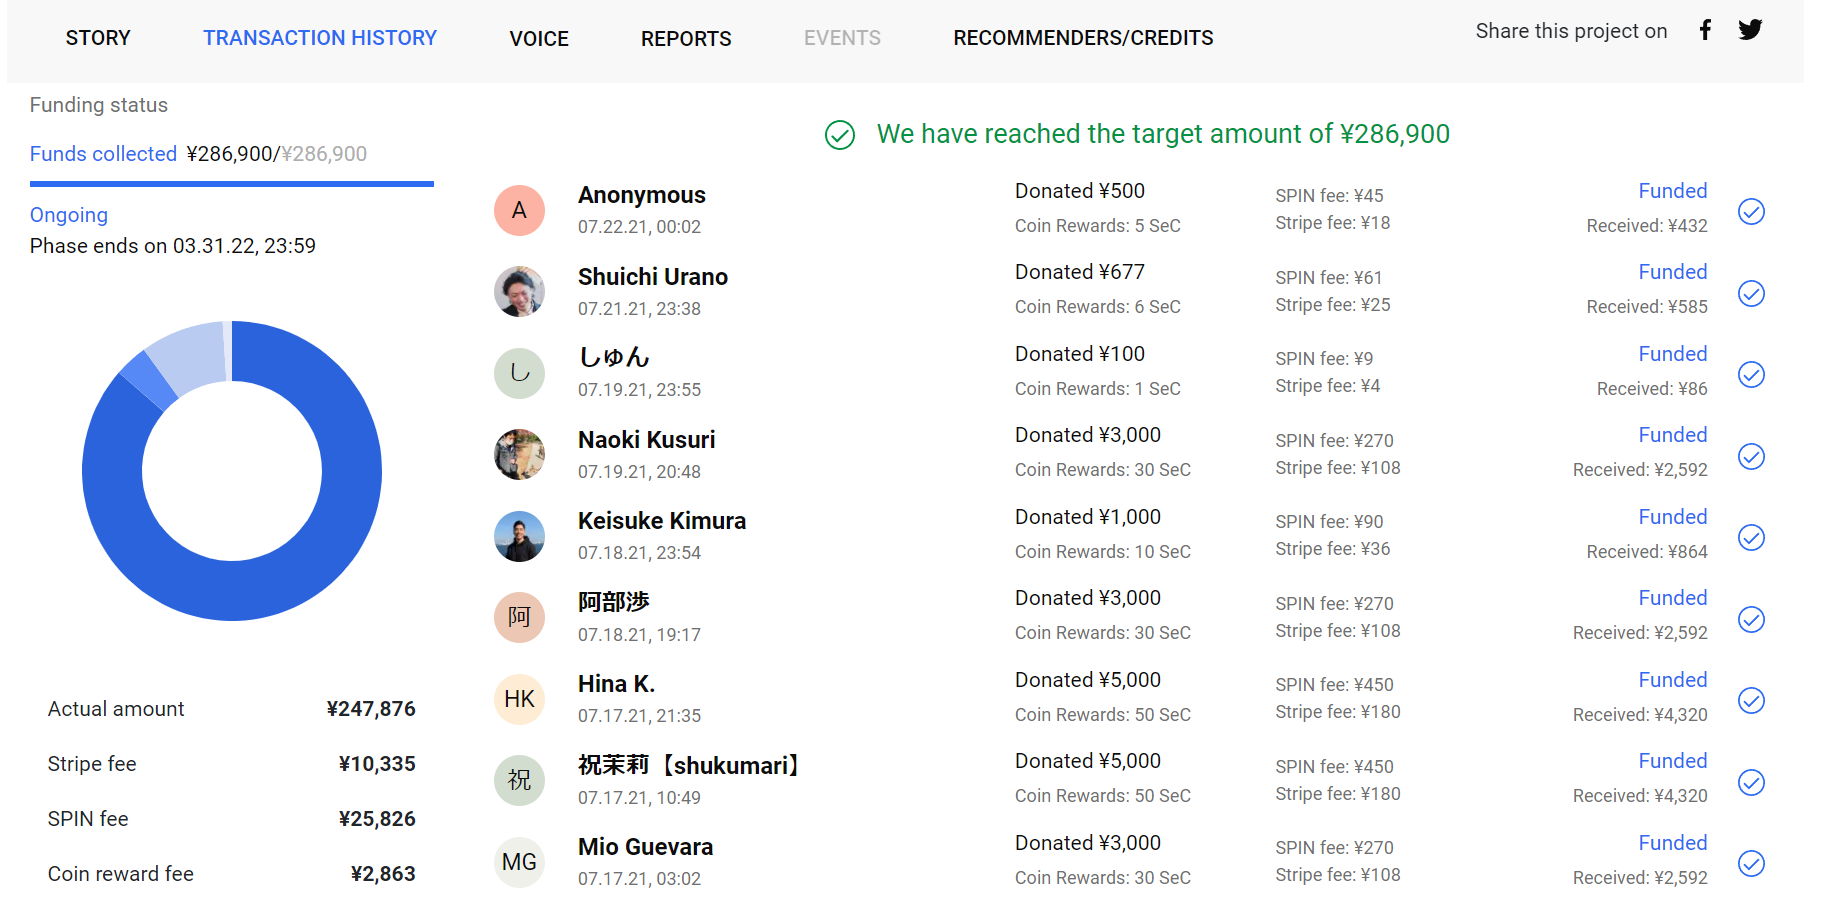The height and width of the screenshot is (898, 1824).
Task: Click funded checkmark for Naoki Kusuri
Action: pos(1751,456)
